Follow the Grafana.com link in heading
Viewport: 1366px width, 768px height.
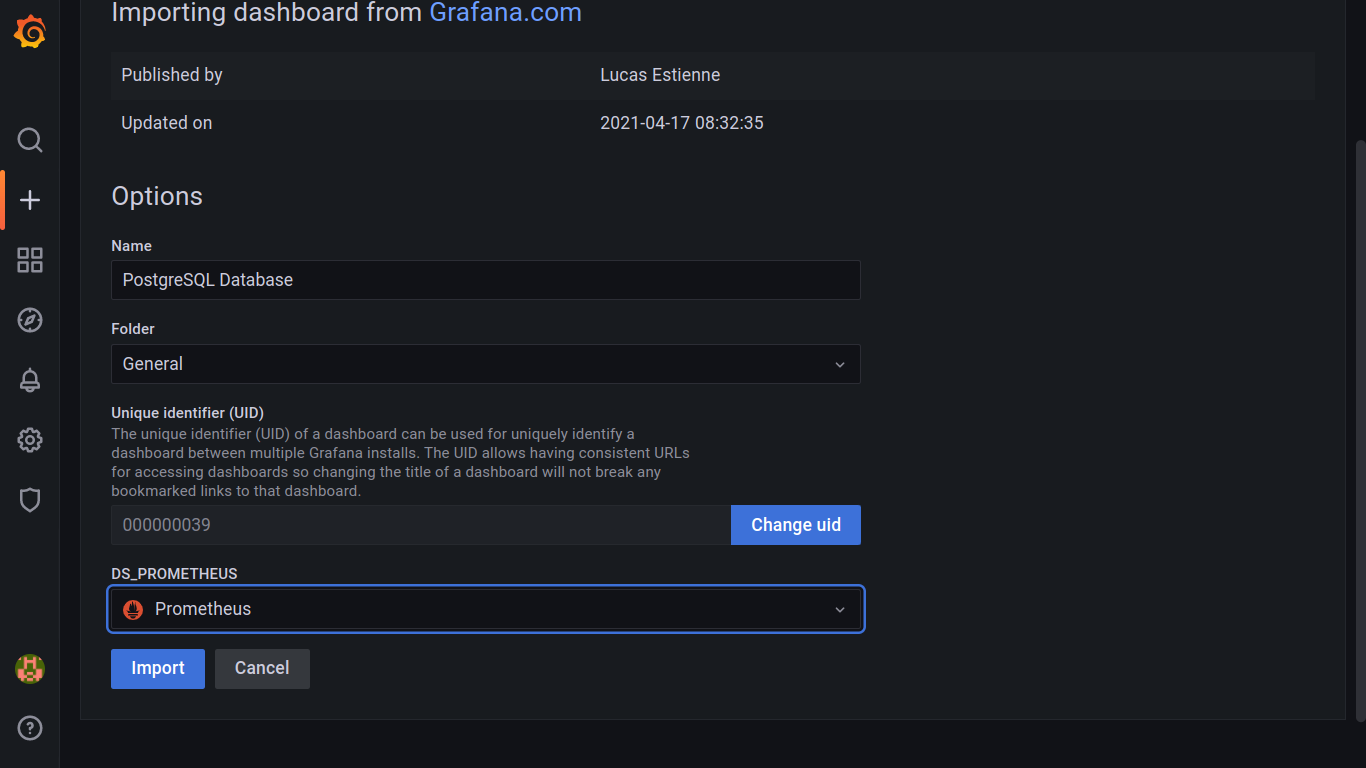click(505, 13)
